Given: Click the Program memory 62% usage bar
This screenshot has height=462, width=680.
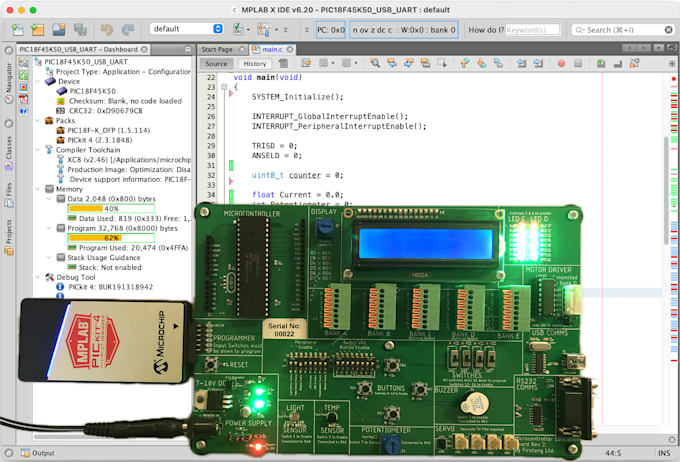Looking at the screenshot, I should coord(111,238).
